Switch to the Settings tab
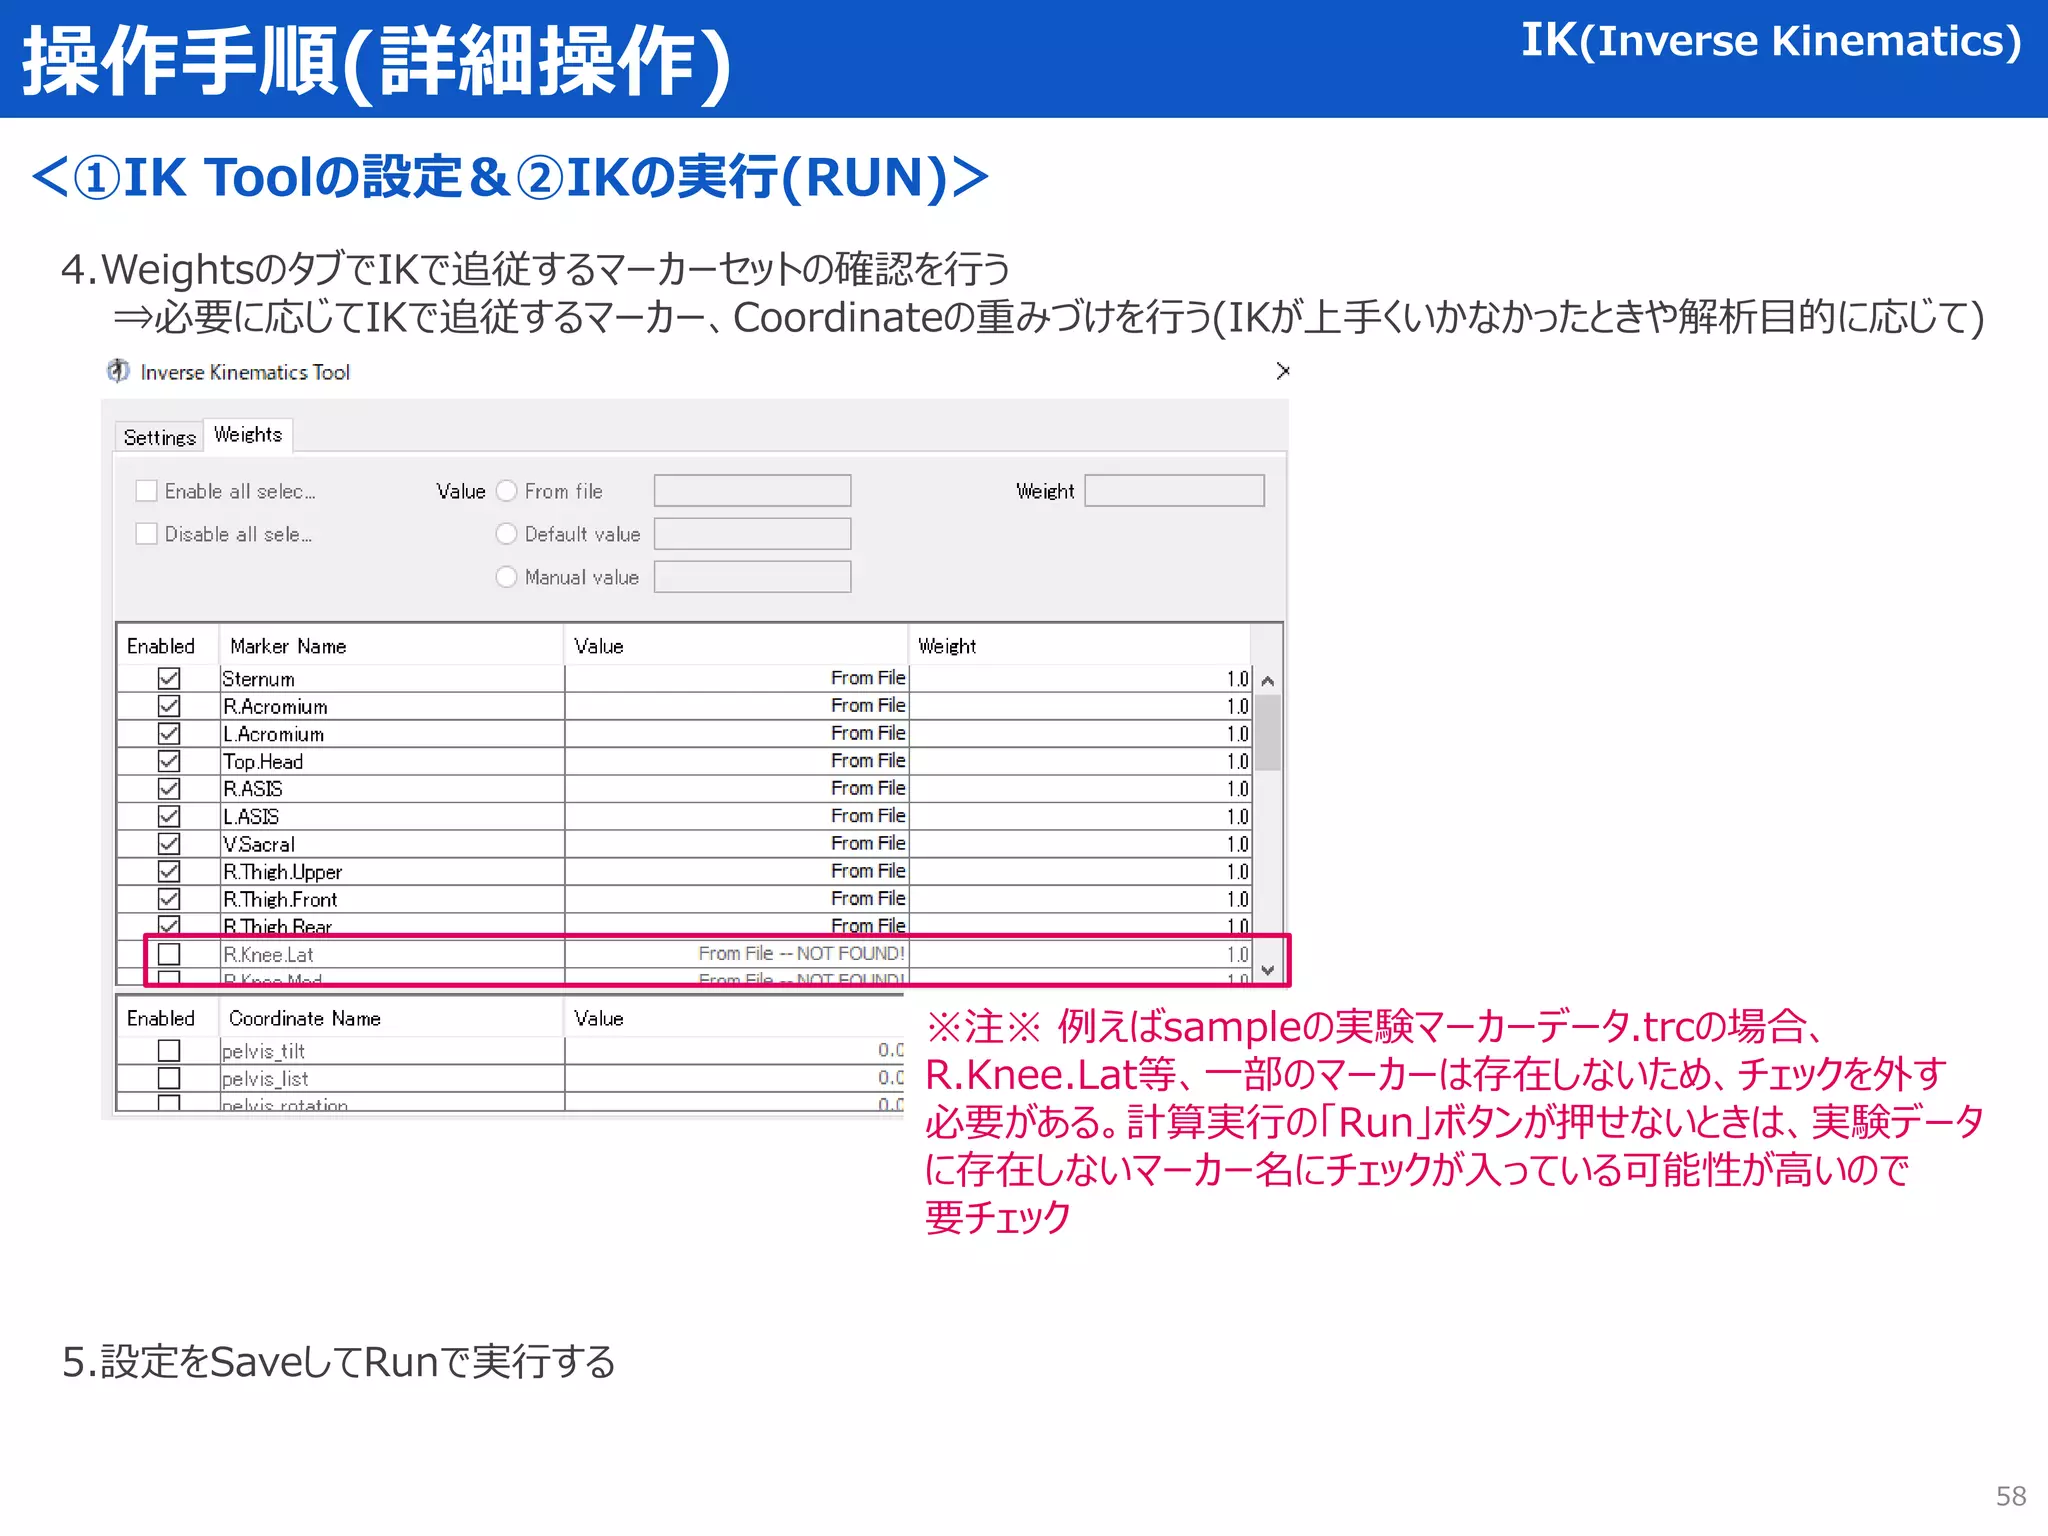 [159, 437]
